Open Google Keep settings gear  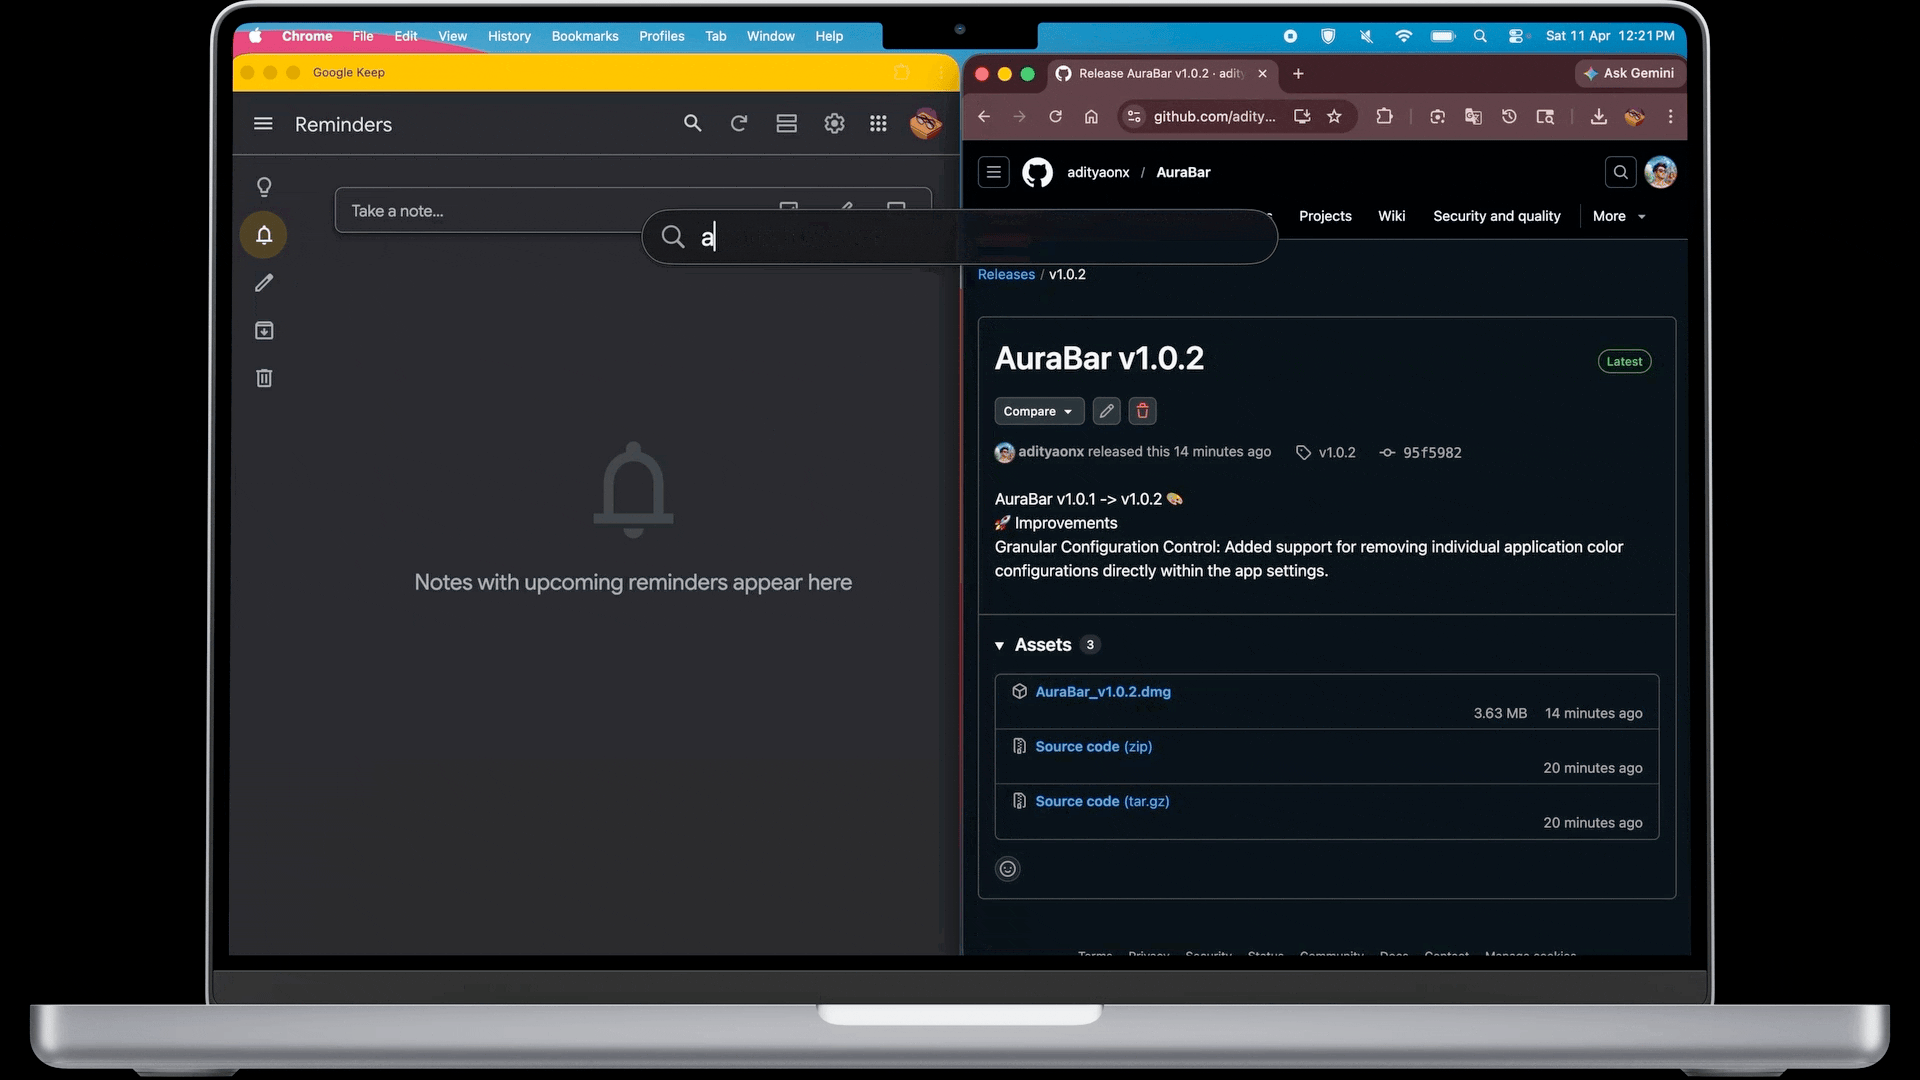834,124
